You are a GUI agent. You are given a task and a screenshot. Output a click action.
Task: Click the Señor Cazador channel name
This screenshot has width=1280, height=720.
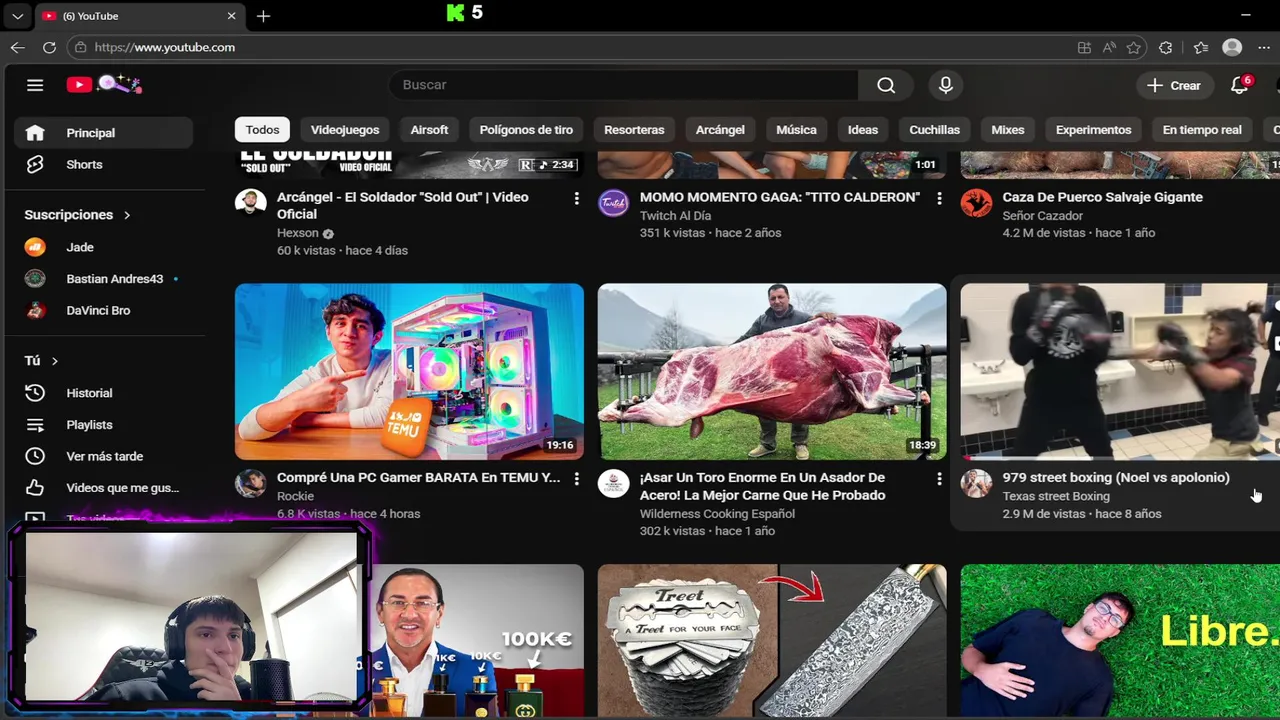coord(1043,216)
